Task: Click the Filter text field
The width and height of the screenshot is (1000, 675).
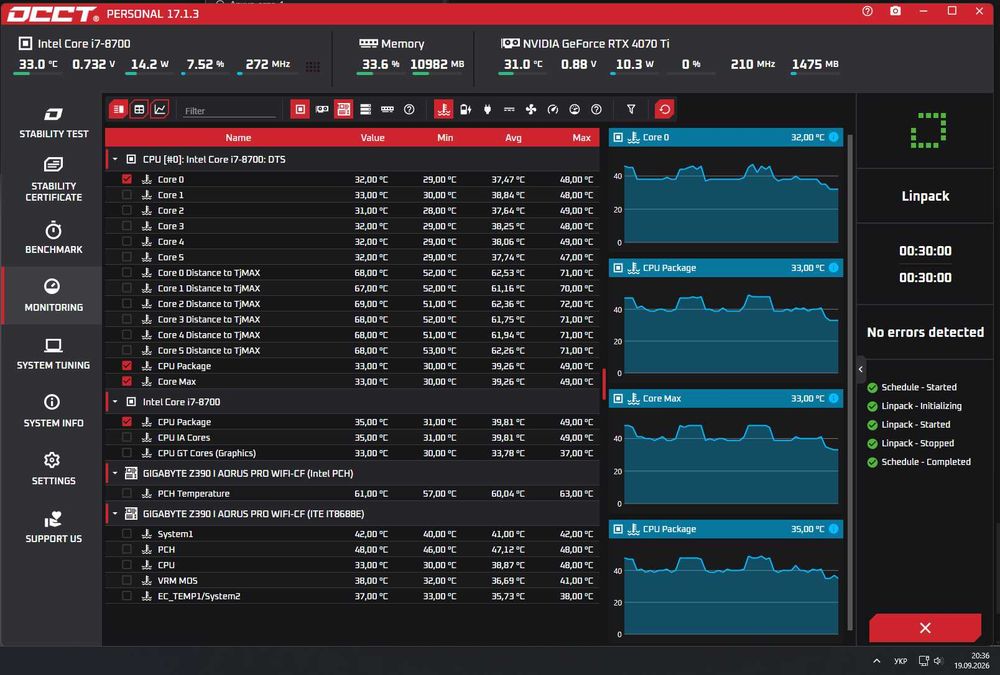Action: tap(229, 111)
